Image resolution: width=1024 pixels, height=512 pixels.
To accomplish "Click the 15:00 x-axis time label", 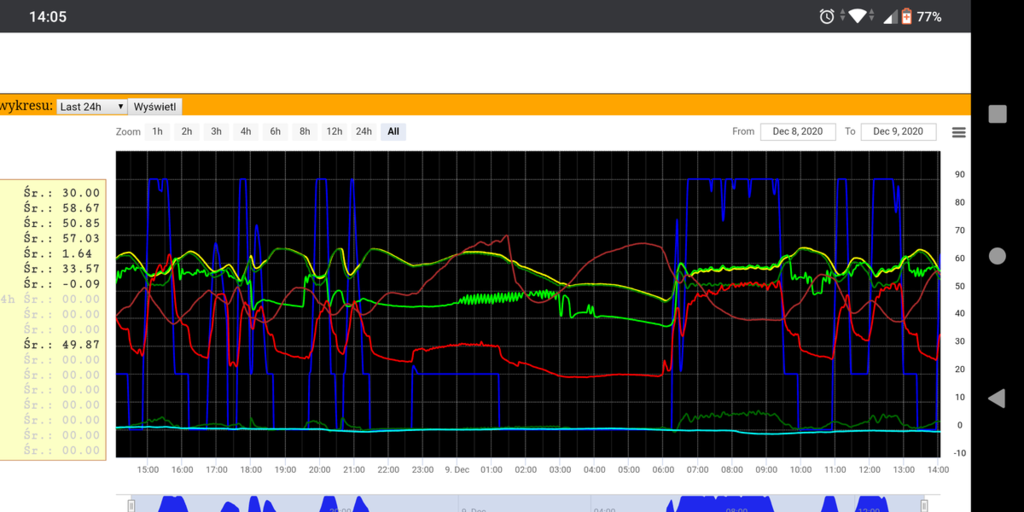I will 148,470.
